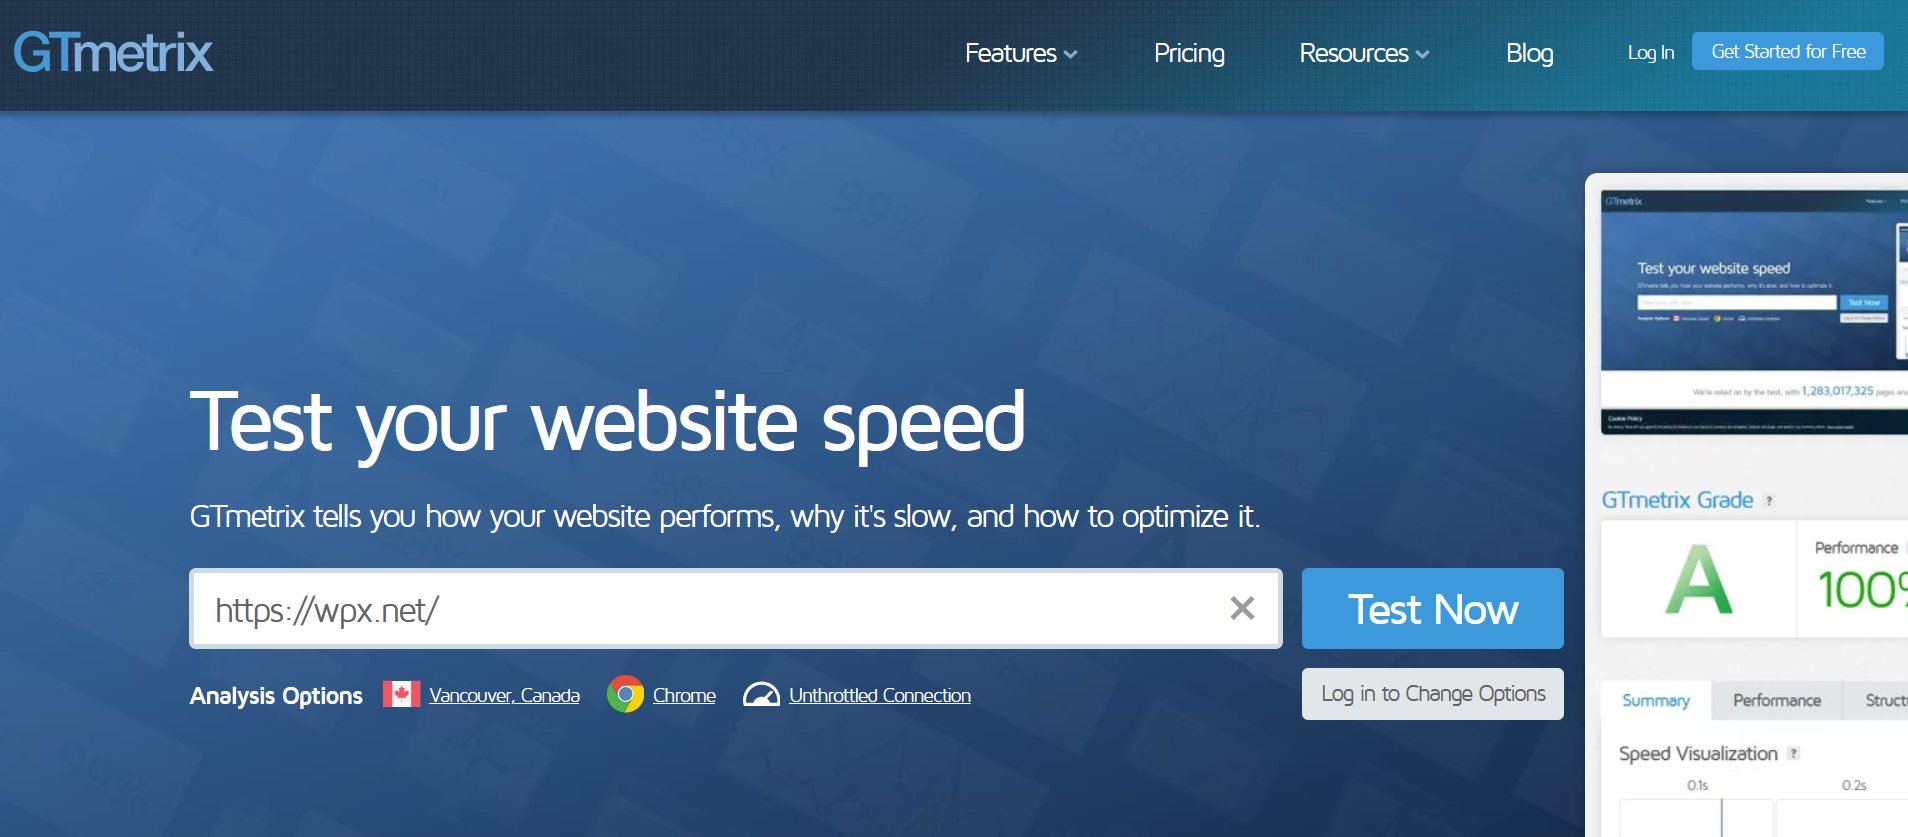
Task: Click the Unthrottled Connection link
Action: [x=879, y=695]
